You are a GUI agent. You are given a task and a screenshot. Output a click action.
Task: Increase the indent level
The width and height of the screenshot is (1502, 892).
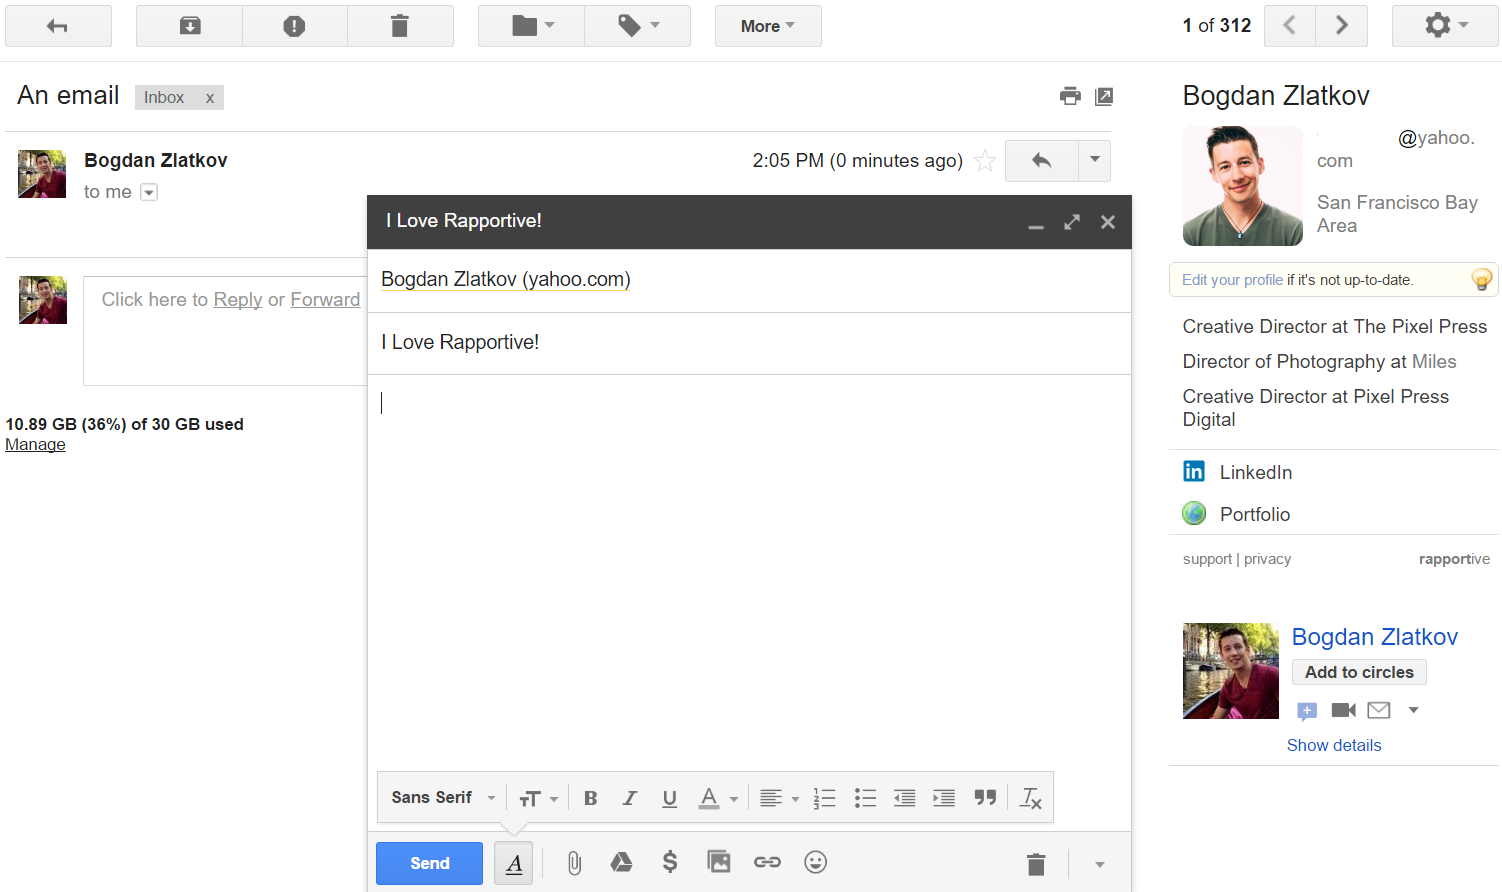(x=944, y=798)
